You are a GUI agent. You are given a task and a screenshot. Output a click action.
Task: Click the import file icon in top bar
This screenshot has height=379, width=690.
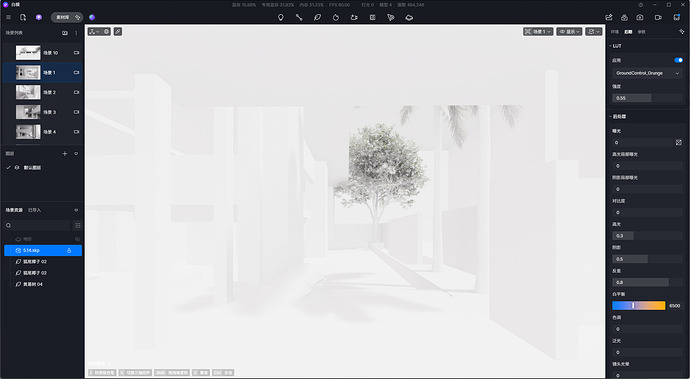click(x=23, y=17)
